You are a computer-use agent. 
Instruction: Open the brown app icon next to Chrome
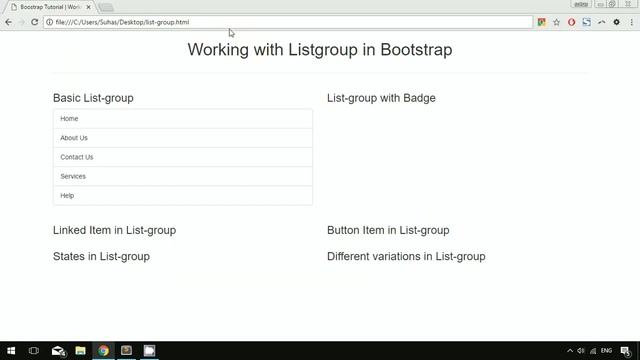tap(127, 351)
